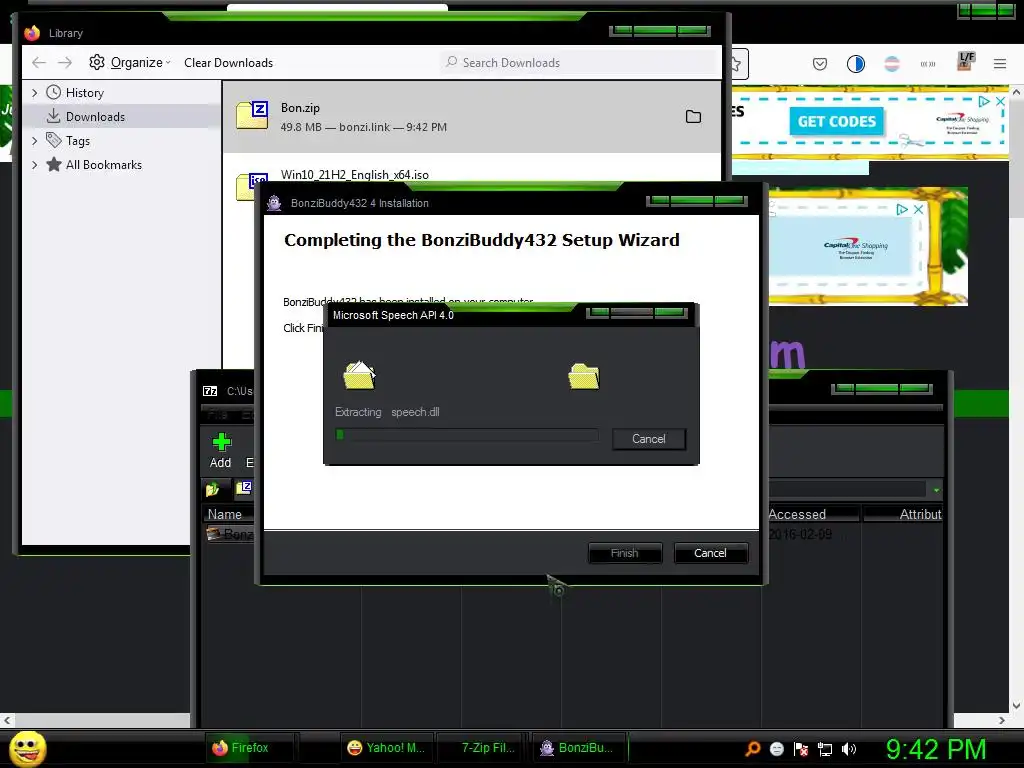The width and height of the screenshot is (1024, 768).
Task: Click the History clock icon
Action: (54, 92)
